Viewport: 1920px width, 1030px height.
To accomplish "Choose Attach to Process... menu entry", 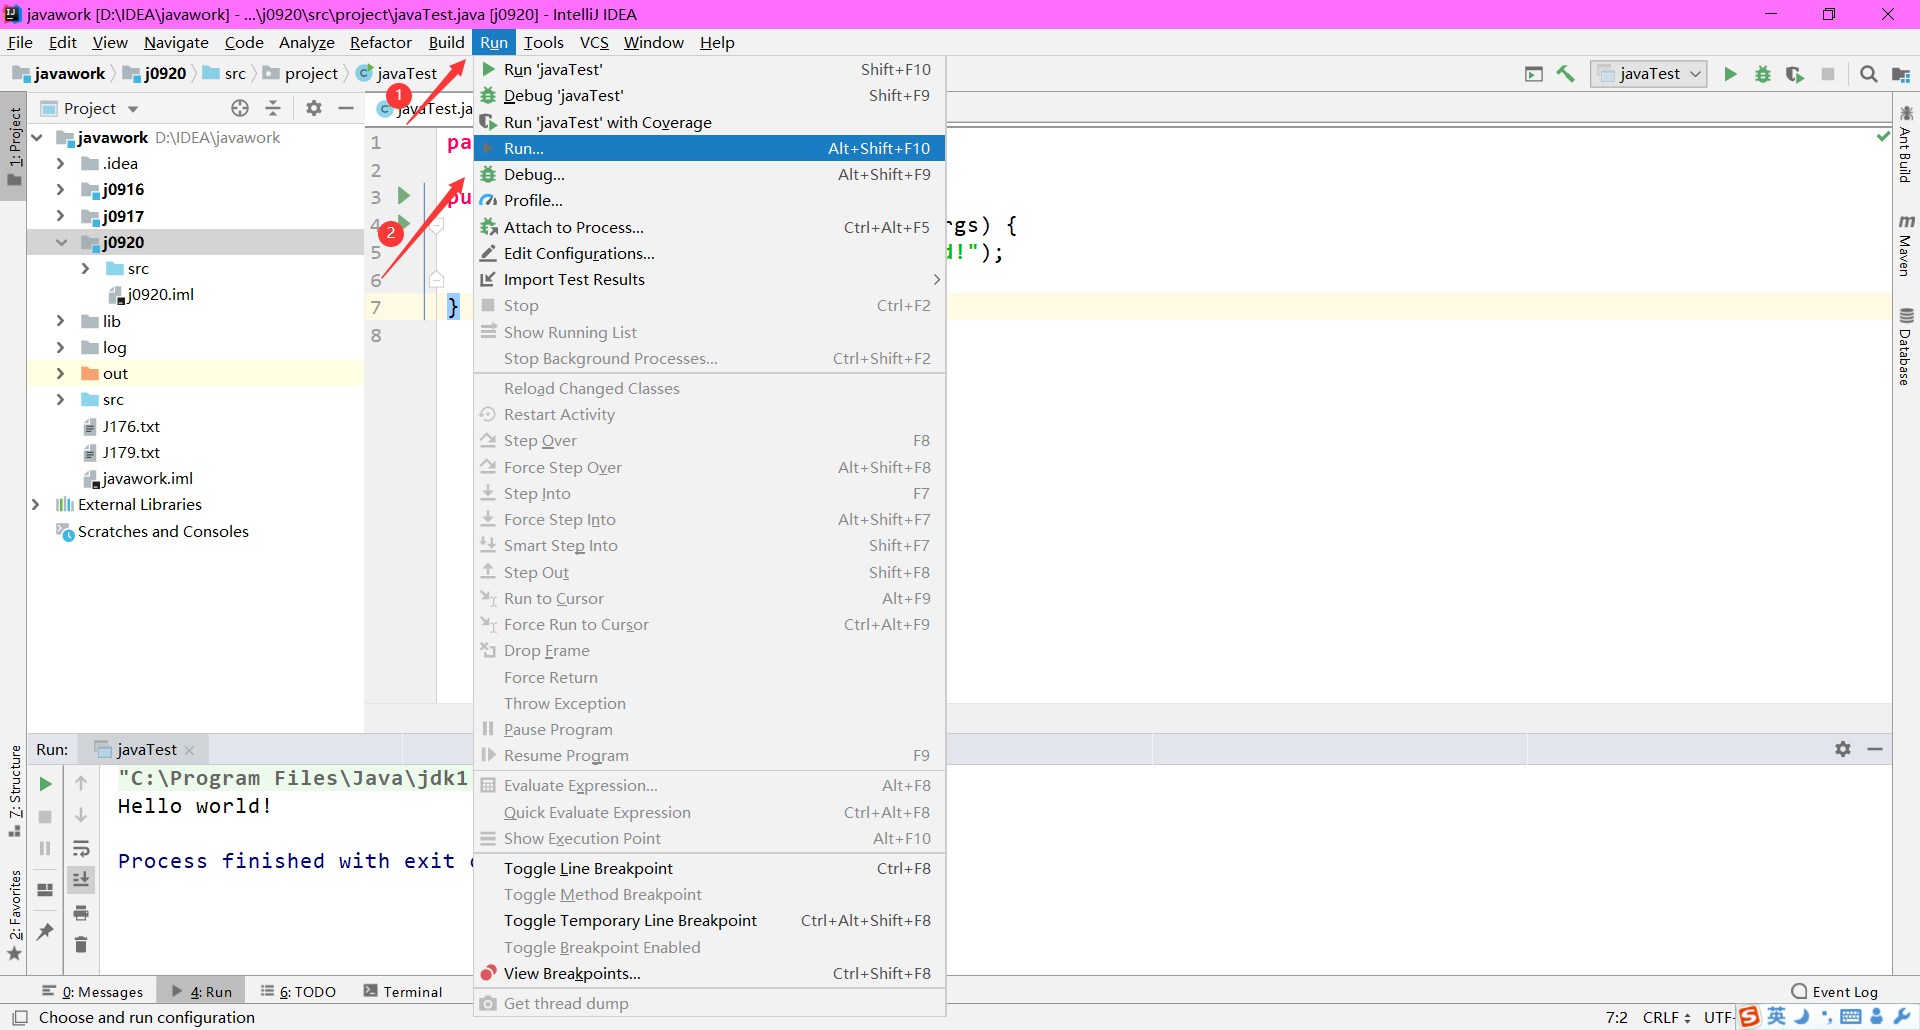I will click(x=709, y=228).
